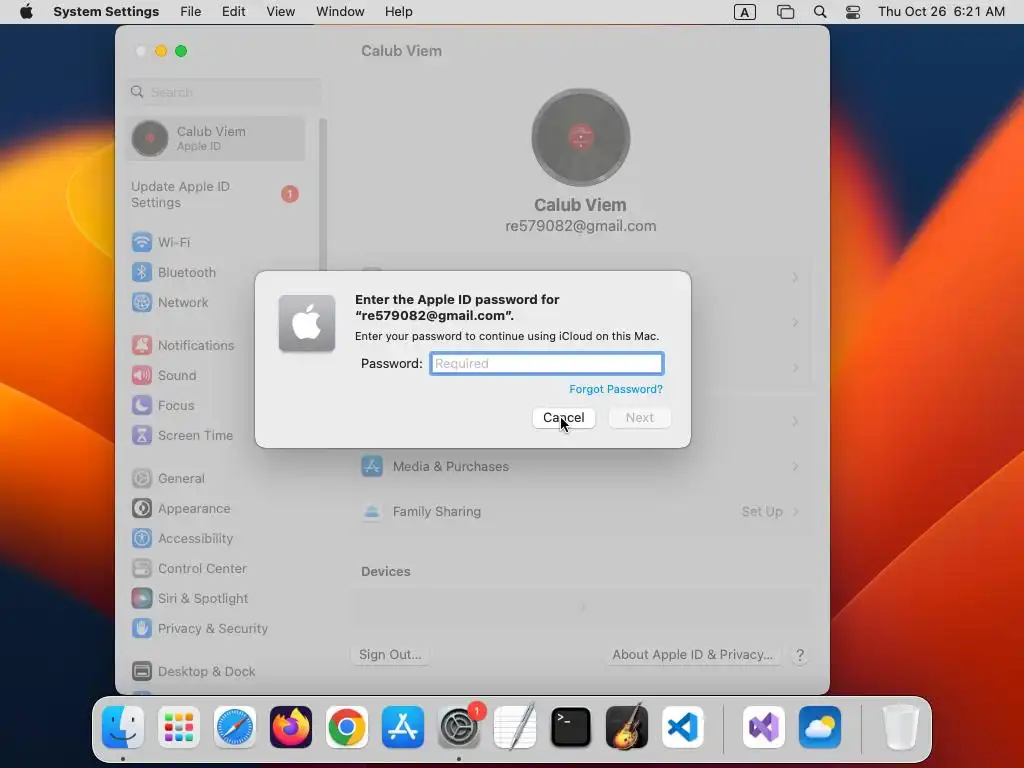
Task: Select Calub Viem Apple ID sidebar row
Action: (215, 138)
